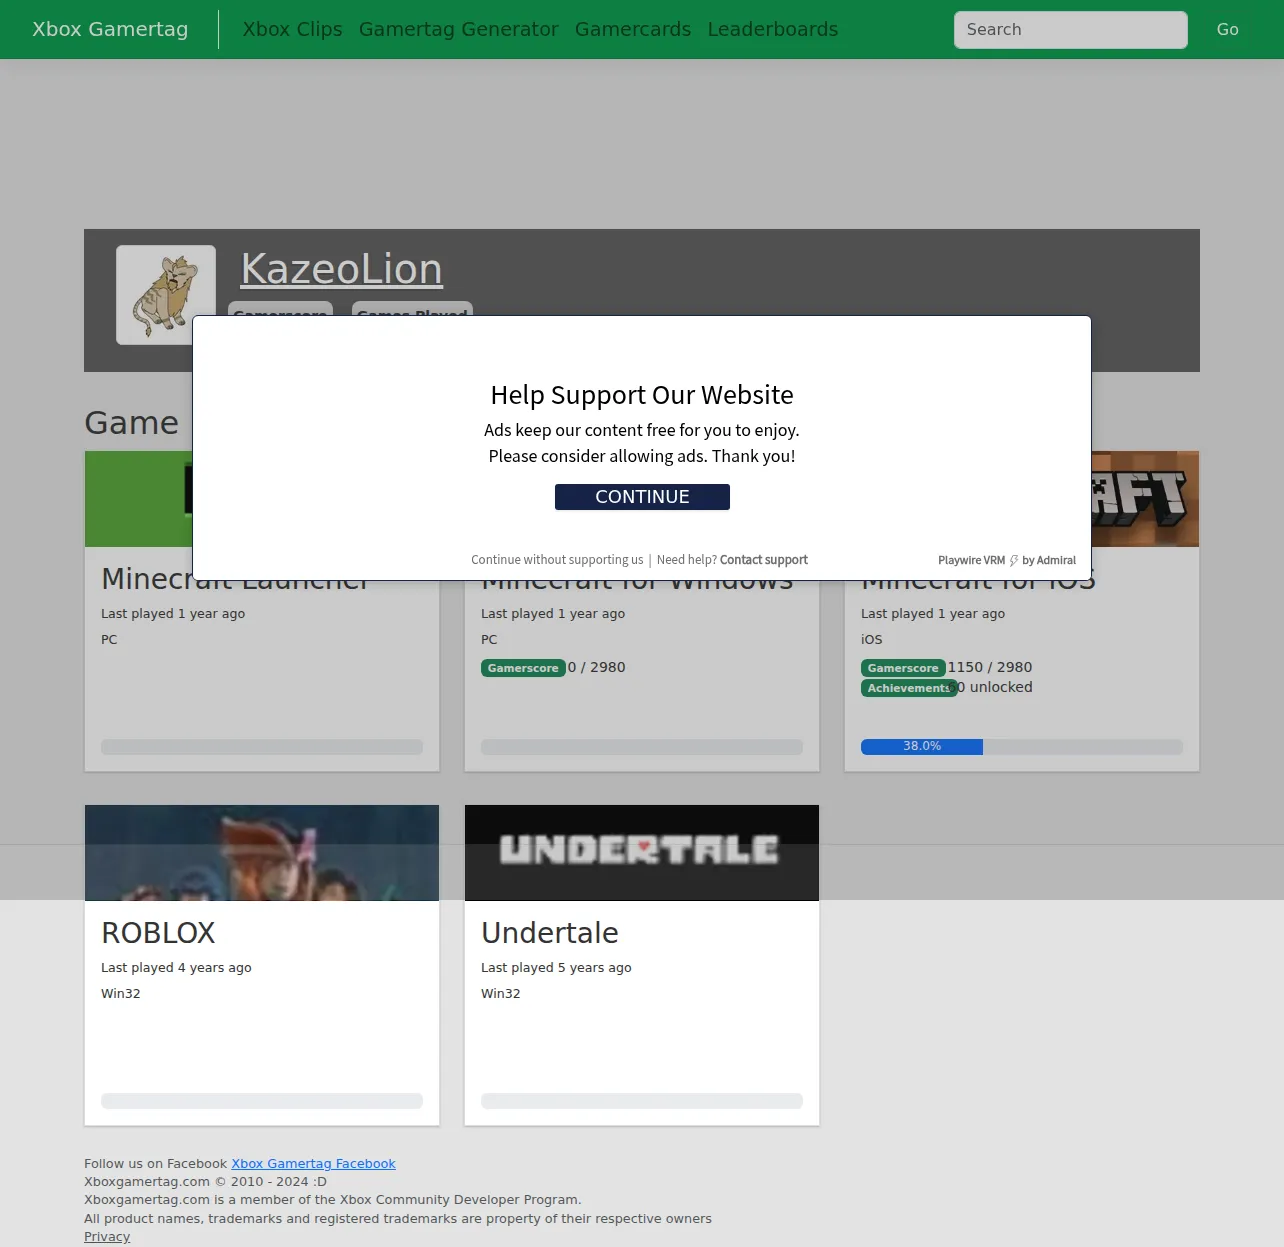Open the Leaderboards page
Screen dimensions: 1284x1247
773,29
